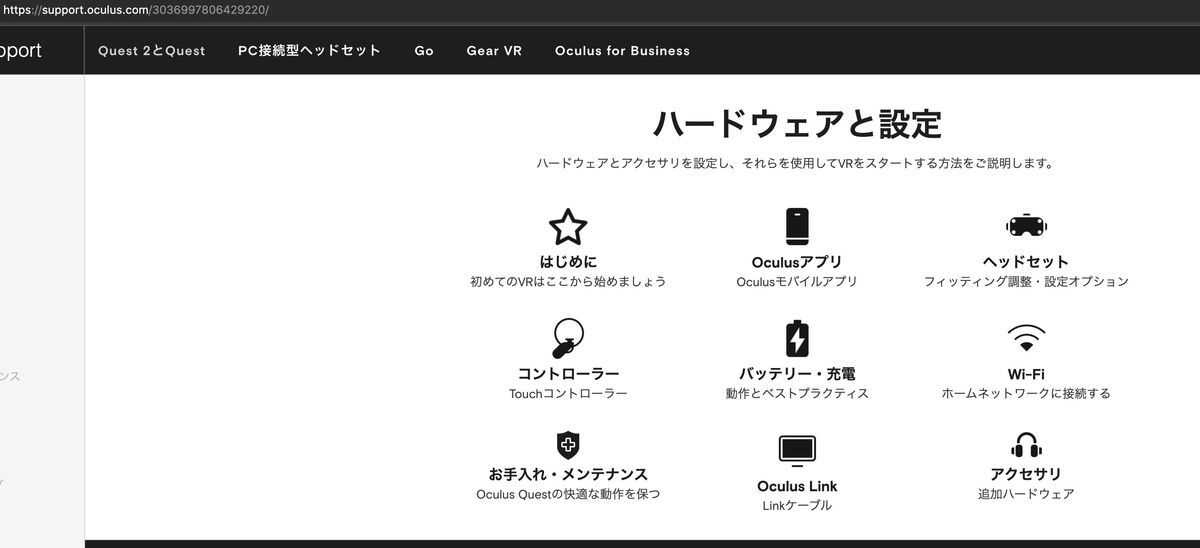The height and width of the screenshot is (548, 1200).
Task: Open Oculus for Business menu item
Action: pos(622,50)
